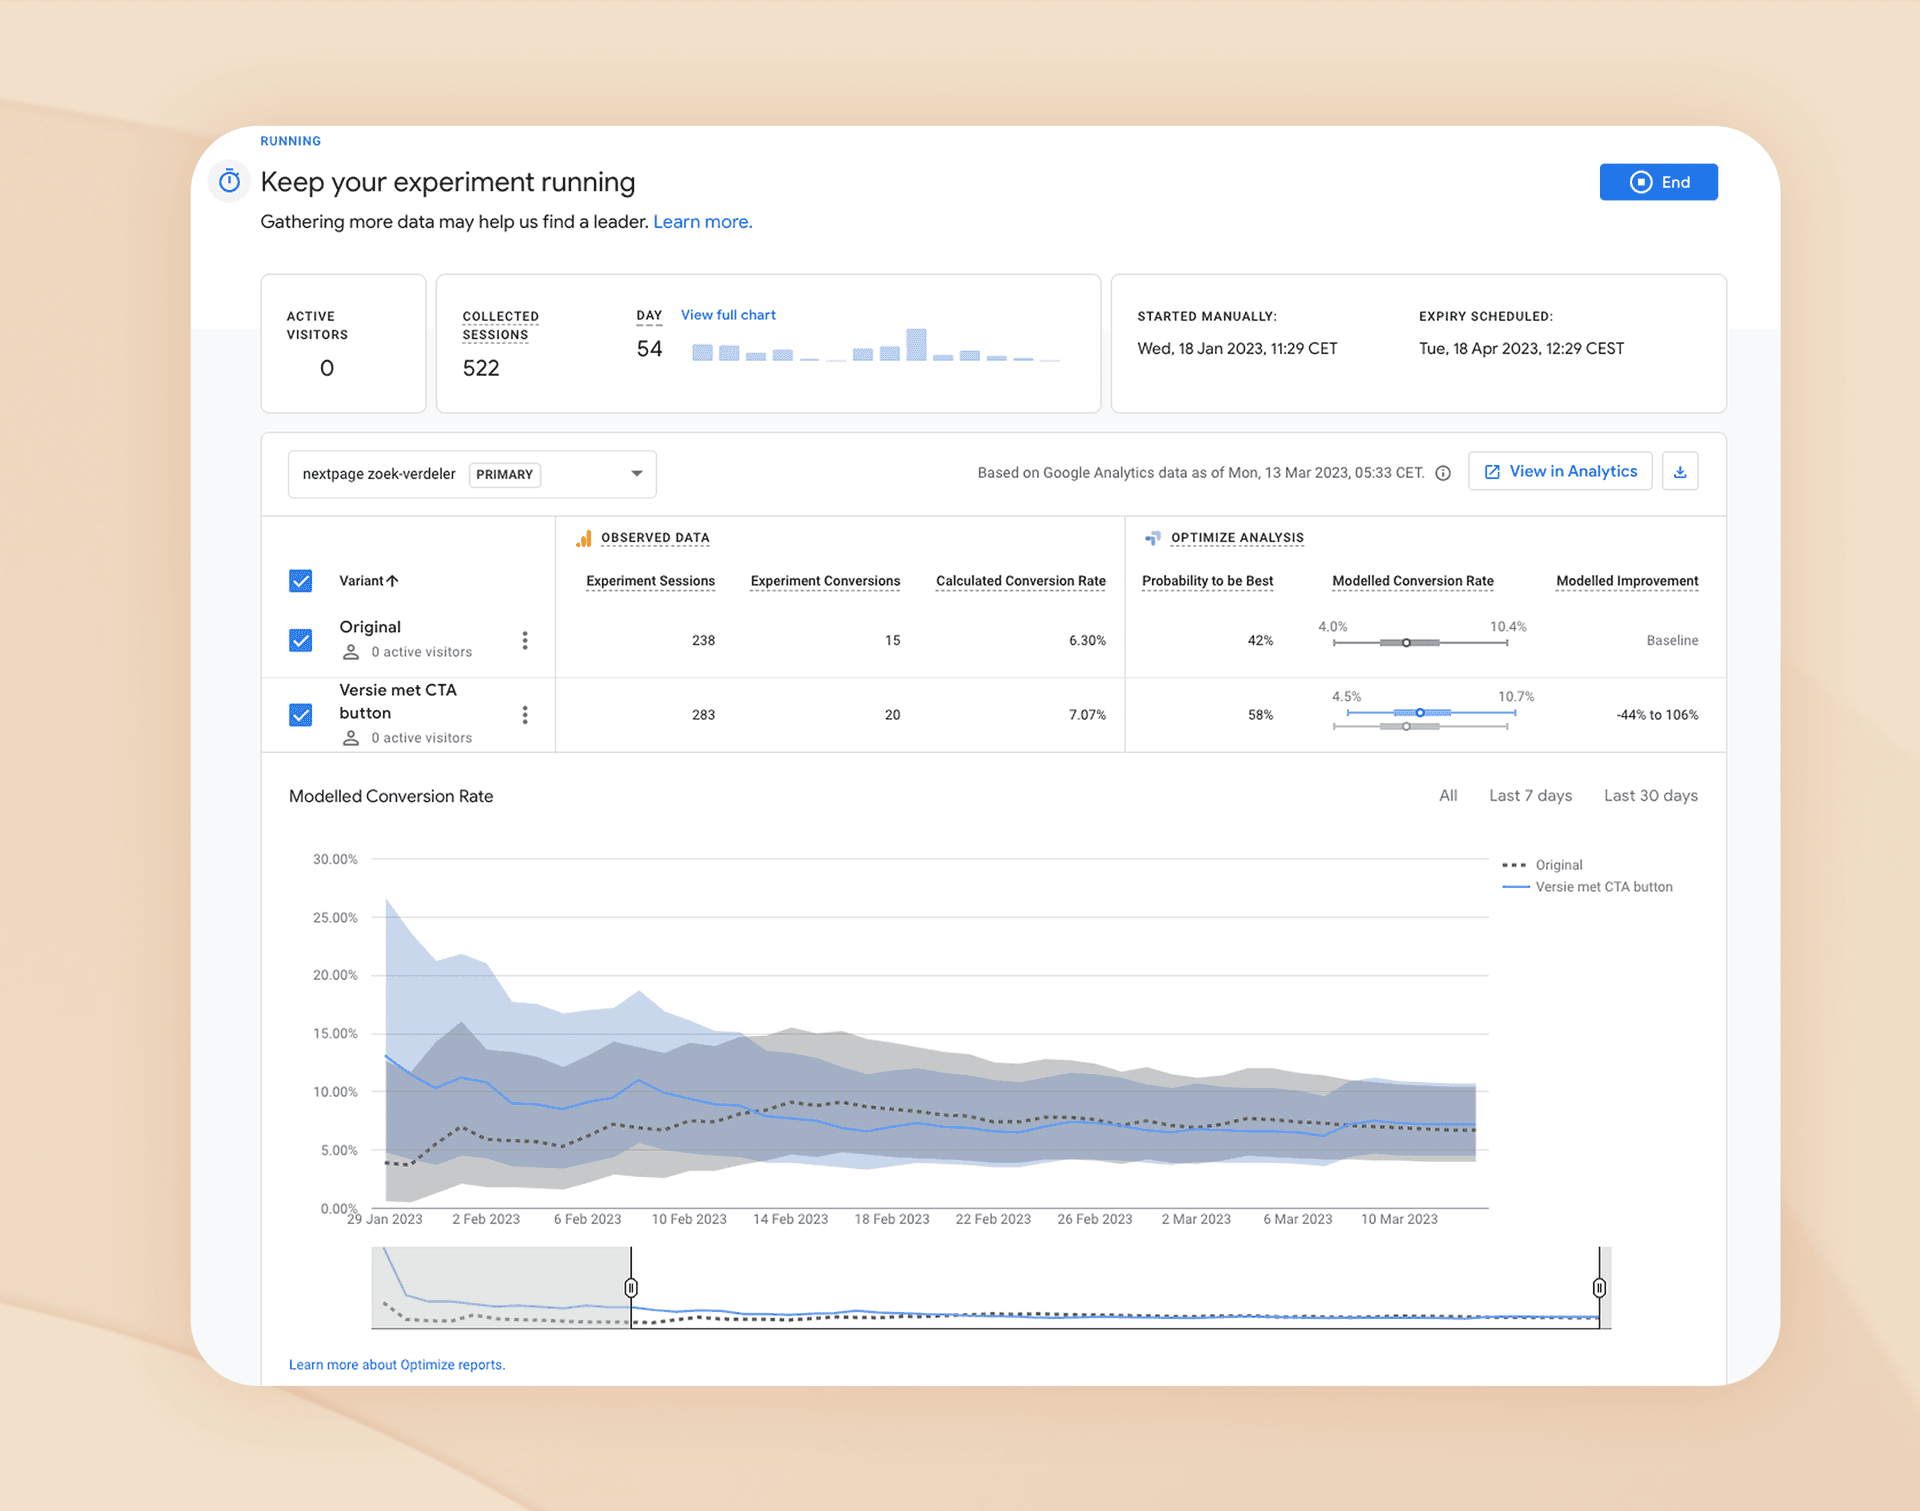The image size is (1920, 1511).
Task: Open Learn more about Optimize reports
Action: pyautogui.click(x=397, y=1365)
